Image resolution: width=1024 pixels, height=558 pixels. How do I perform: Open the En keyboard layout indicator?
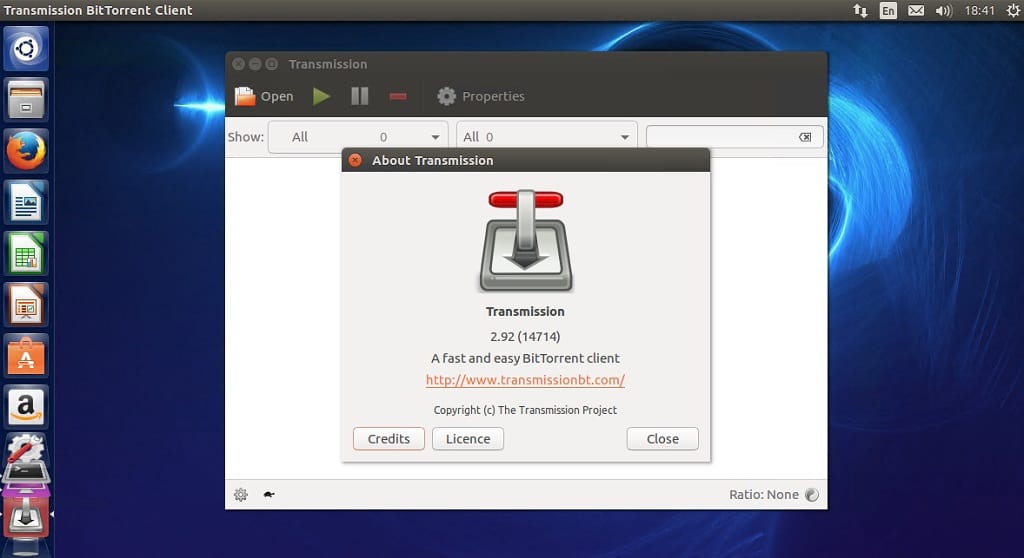coord(888,11)
